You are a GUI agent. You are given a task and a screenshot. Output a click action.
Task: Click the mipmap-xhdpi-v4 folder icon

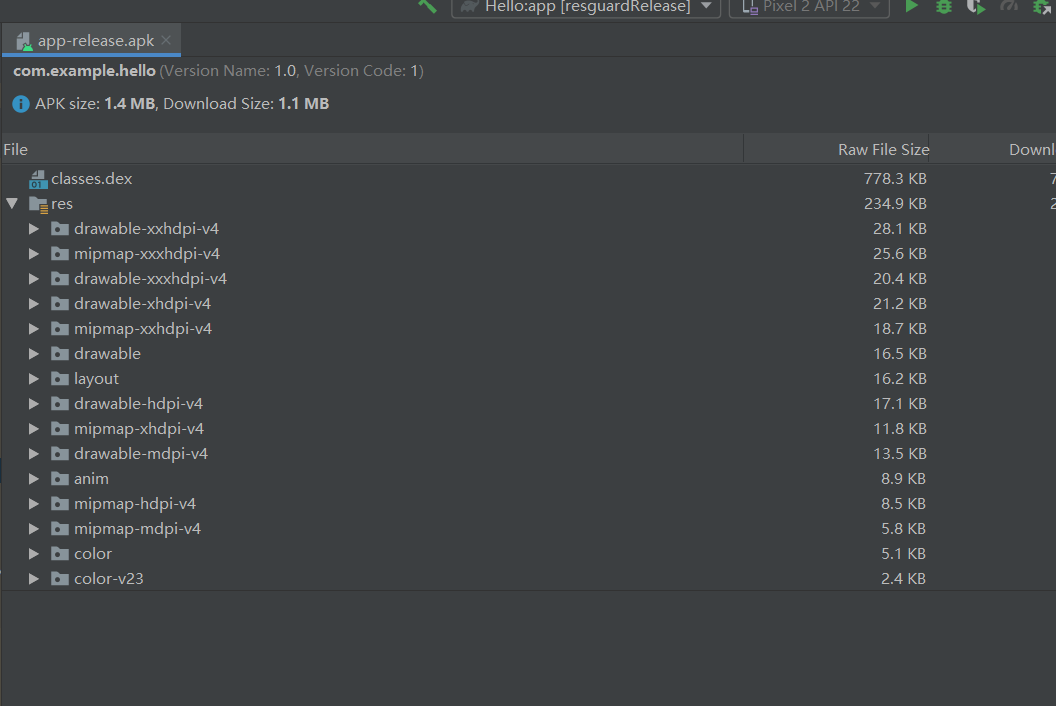click(60, 428)
